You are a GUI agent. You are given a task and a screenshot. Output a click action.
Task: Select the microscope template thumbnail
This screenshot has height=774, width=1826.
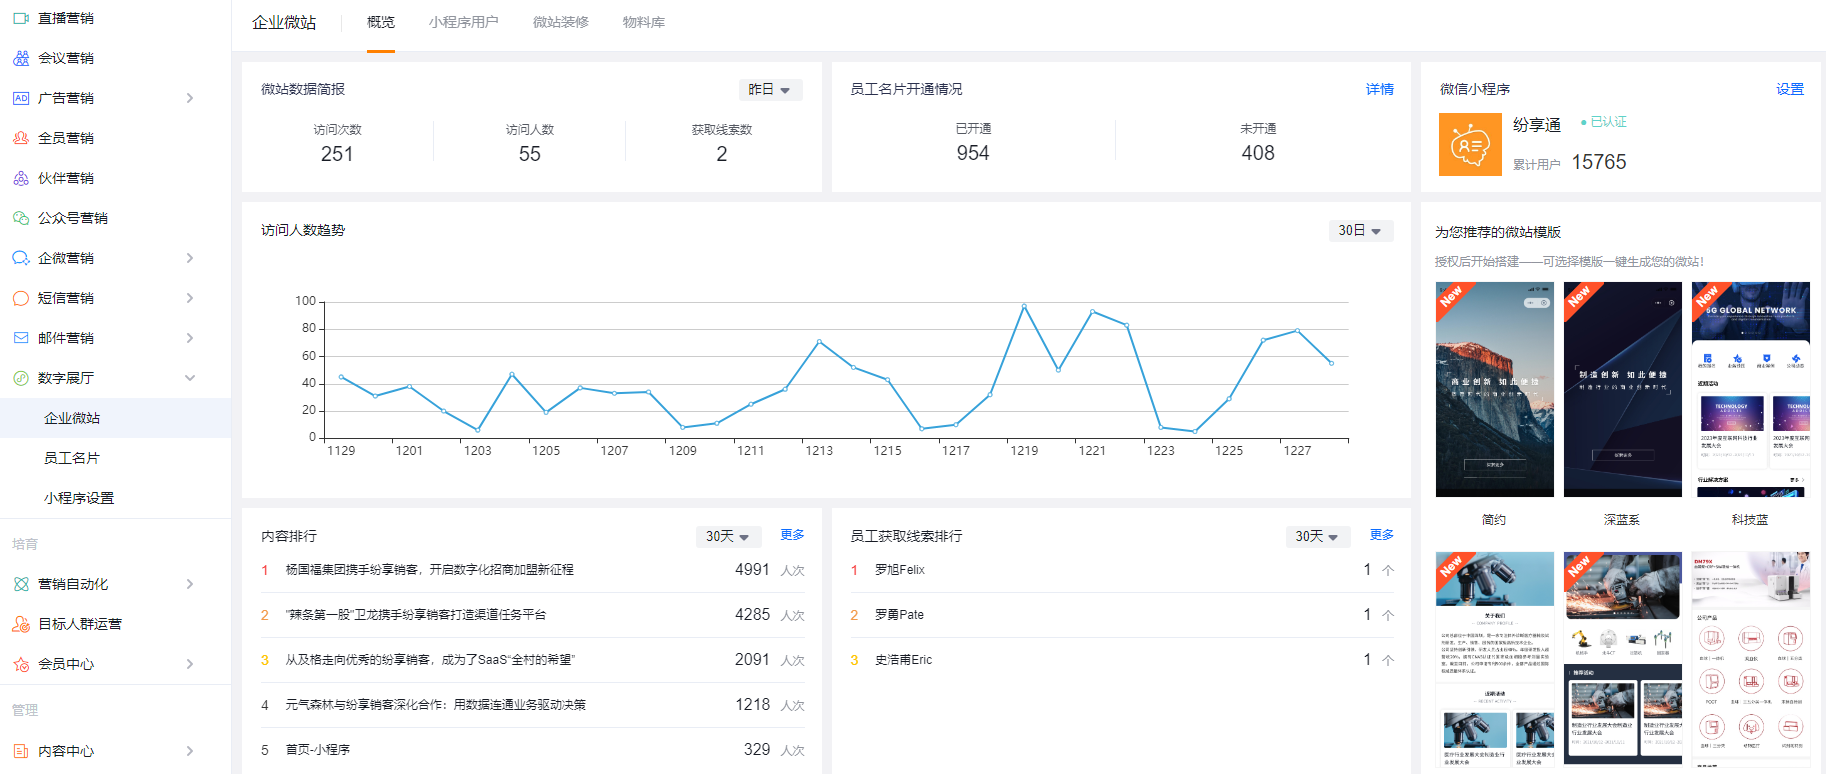coord(1495,659)
